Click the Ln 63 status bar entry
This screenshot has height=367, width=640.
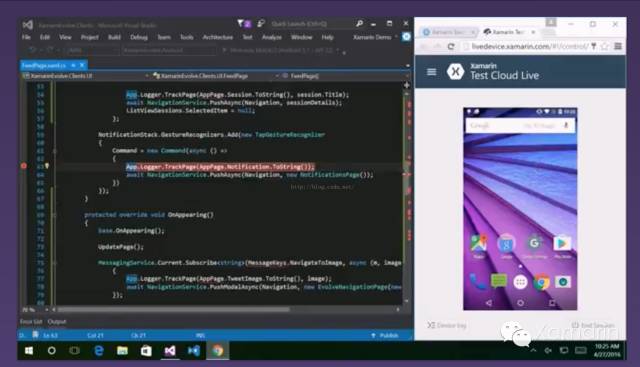point(50,335)
